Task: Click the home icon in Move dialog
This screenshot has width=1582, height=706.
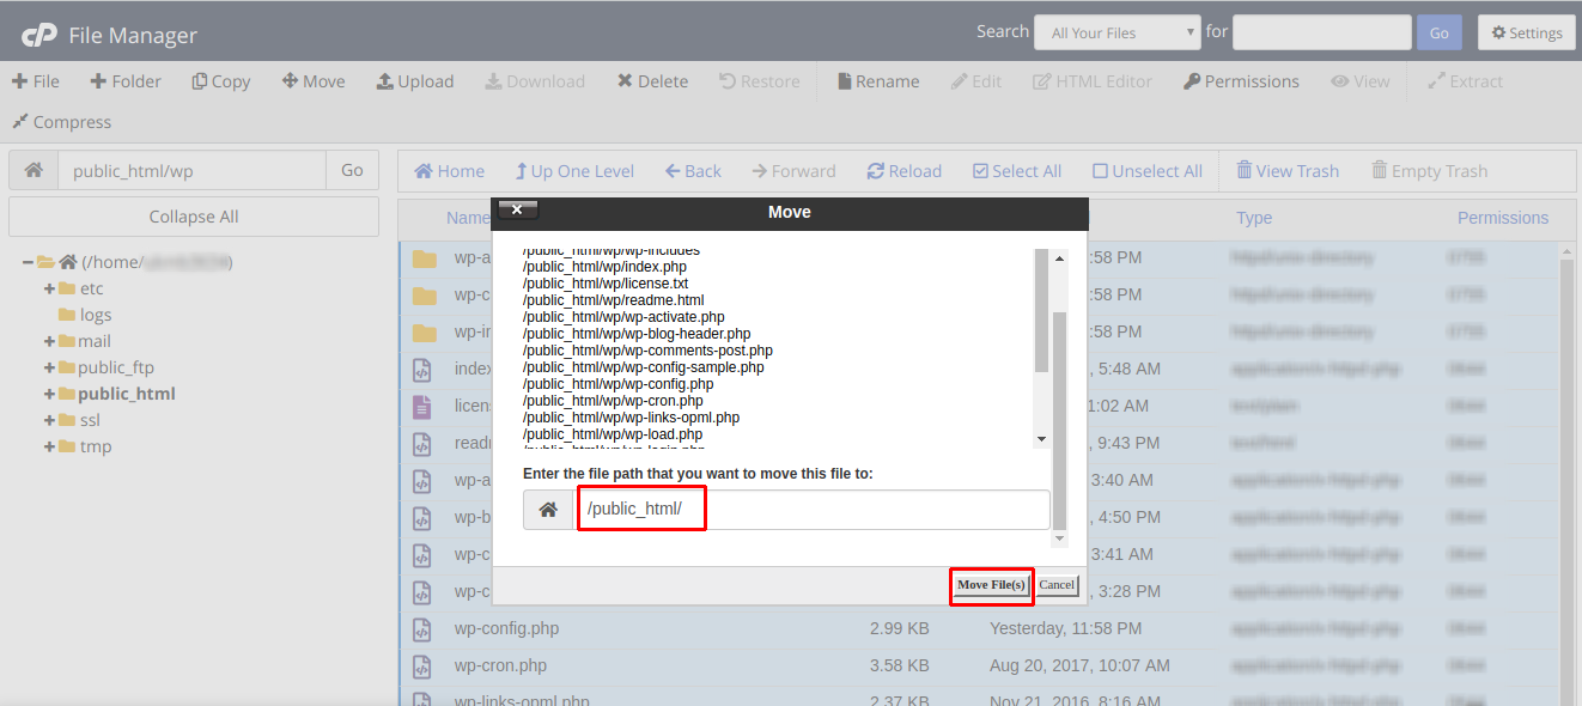Action: coord(548,509)
